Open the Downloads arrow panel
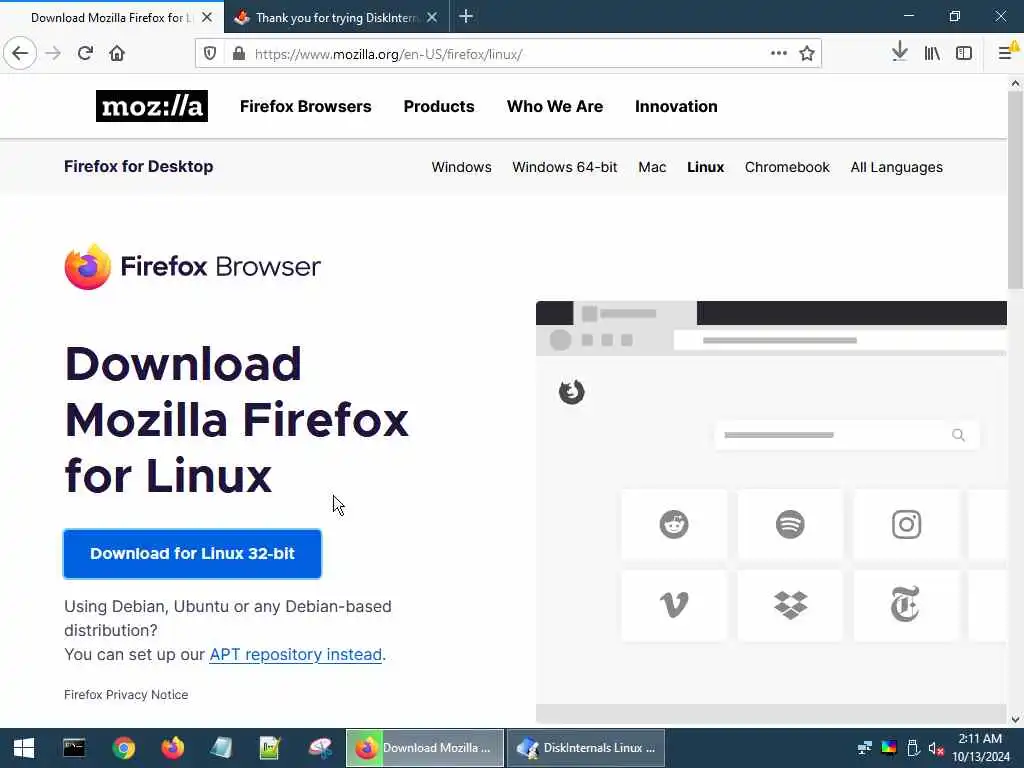The width and height of the screenshot is (1024, 768). (899, 52)
